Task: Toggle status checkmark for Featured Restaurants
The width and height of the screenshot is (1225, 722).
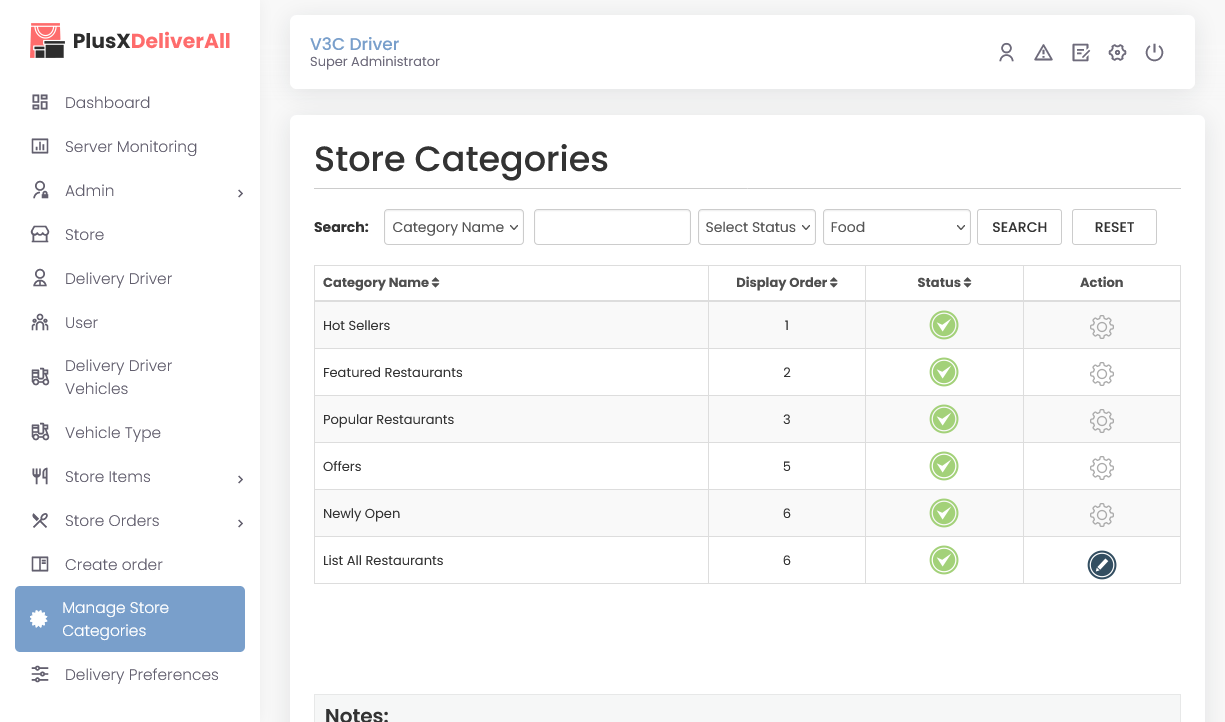Action: coord(944,372)
